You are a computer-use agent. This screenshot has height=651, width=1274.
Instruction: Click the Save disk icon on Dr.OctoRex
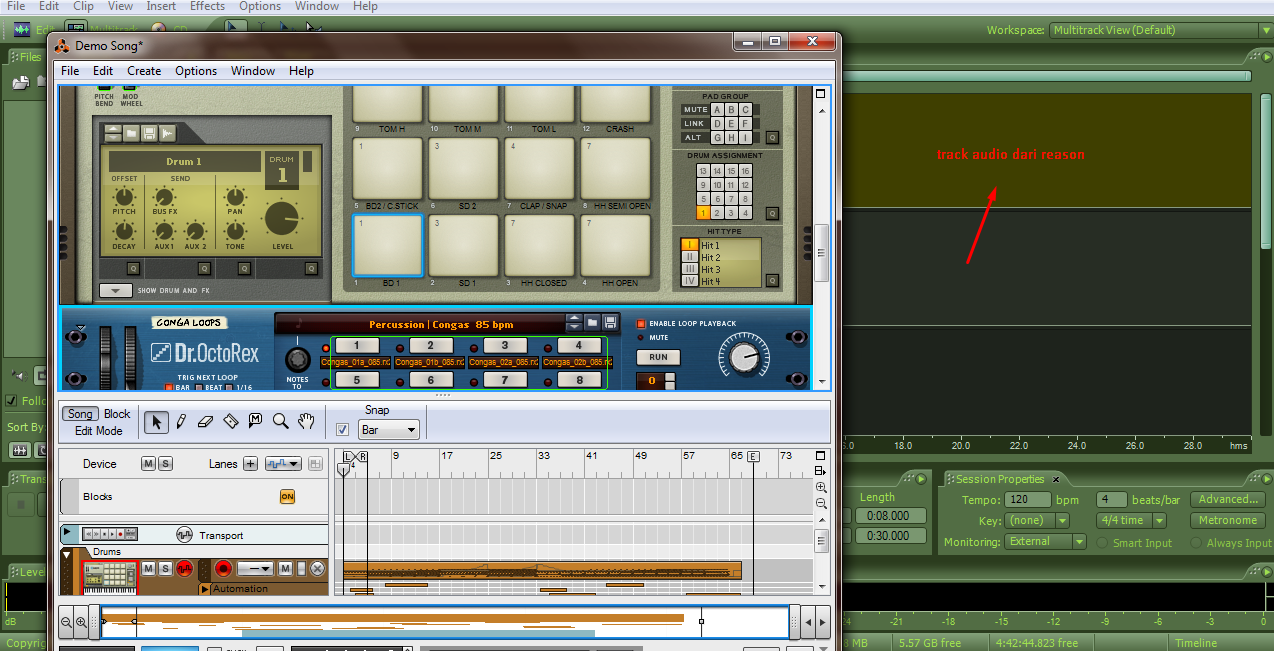pyautogui.click(x=608, y=323)
